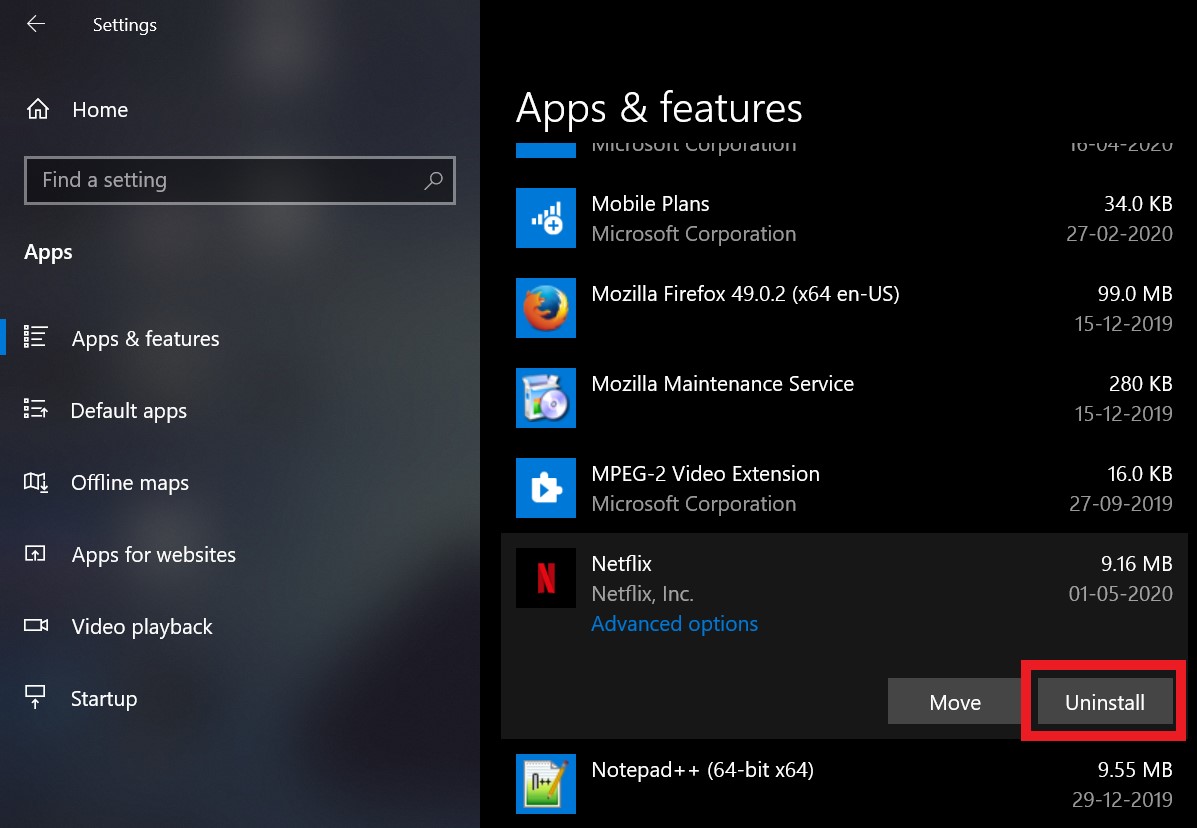The width and height of the screenshot is (1197, 828).
Task: Select the Mozilla Firefox app icon
Action: tap(546, 308)
